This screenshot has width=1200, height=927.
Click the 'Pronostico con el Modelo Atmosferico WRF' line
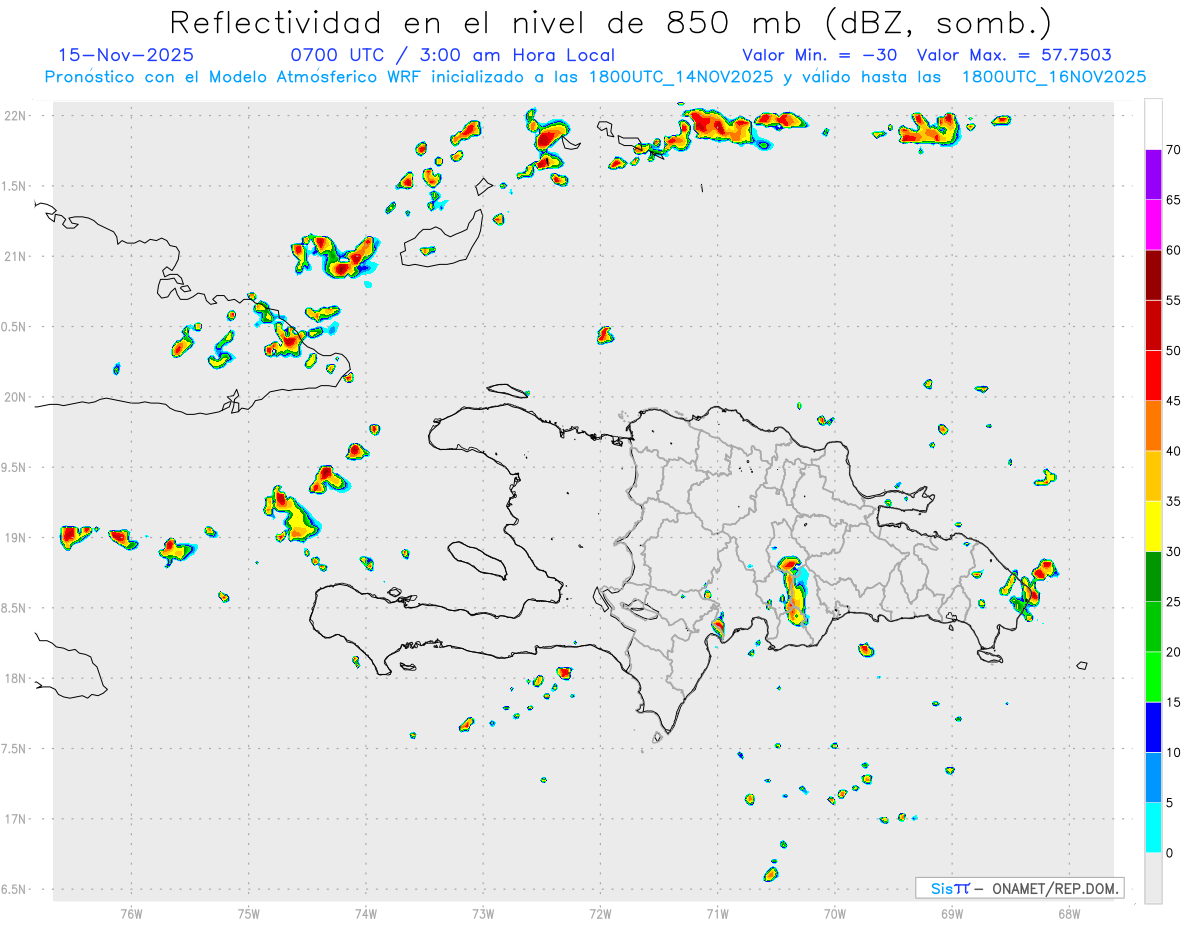coord(595,77)
